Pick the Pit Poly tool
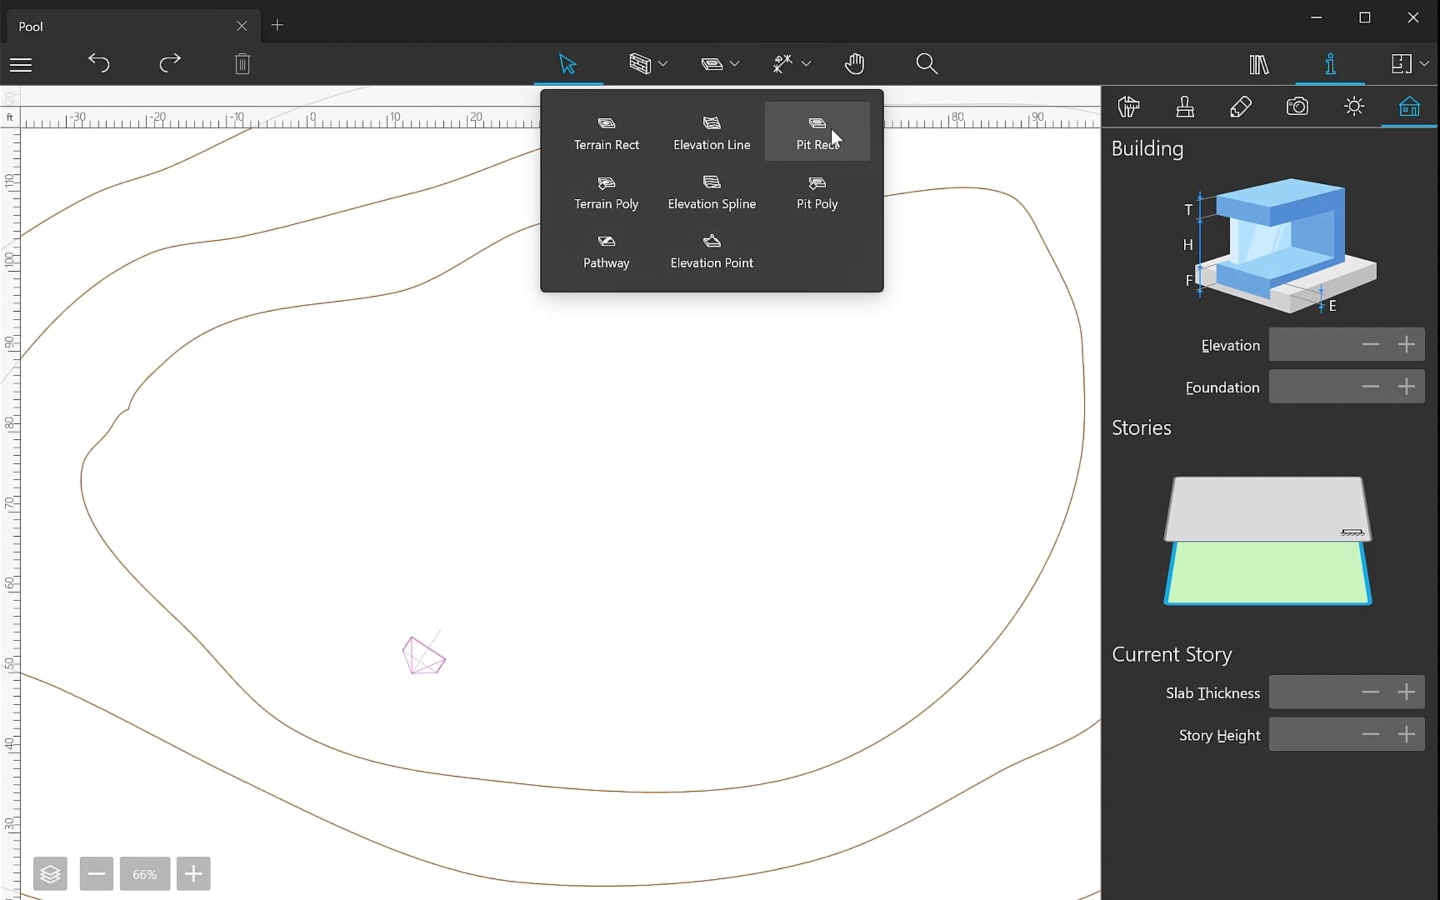This screenshot has height=900, width=1440. 817,192
